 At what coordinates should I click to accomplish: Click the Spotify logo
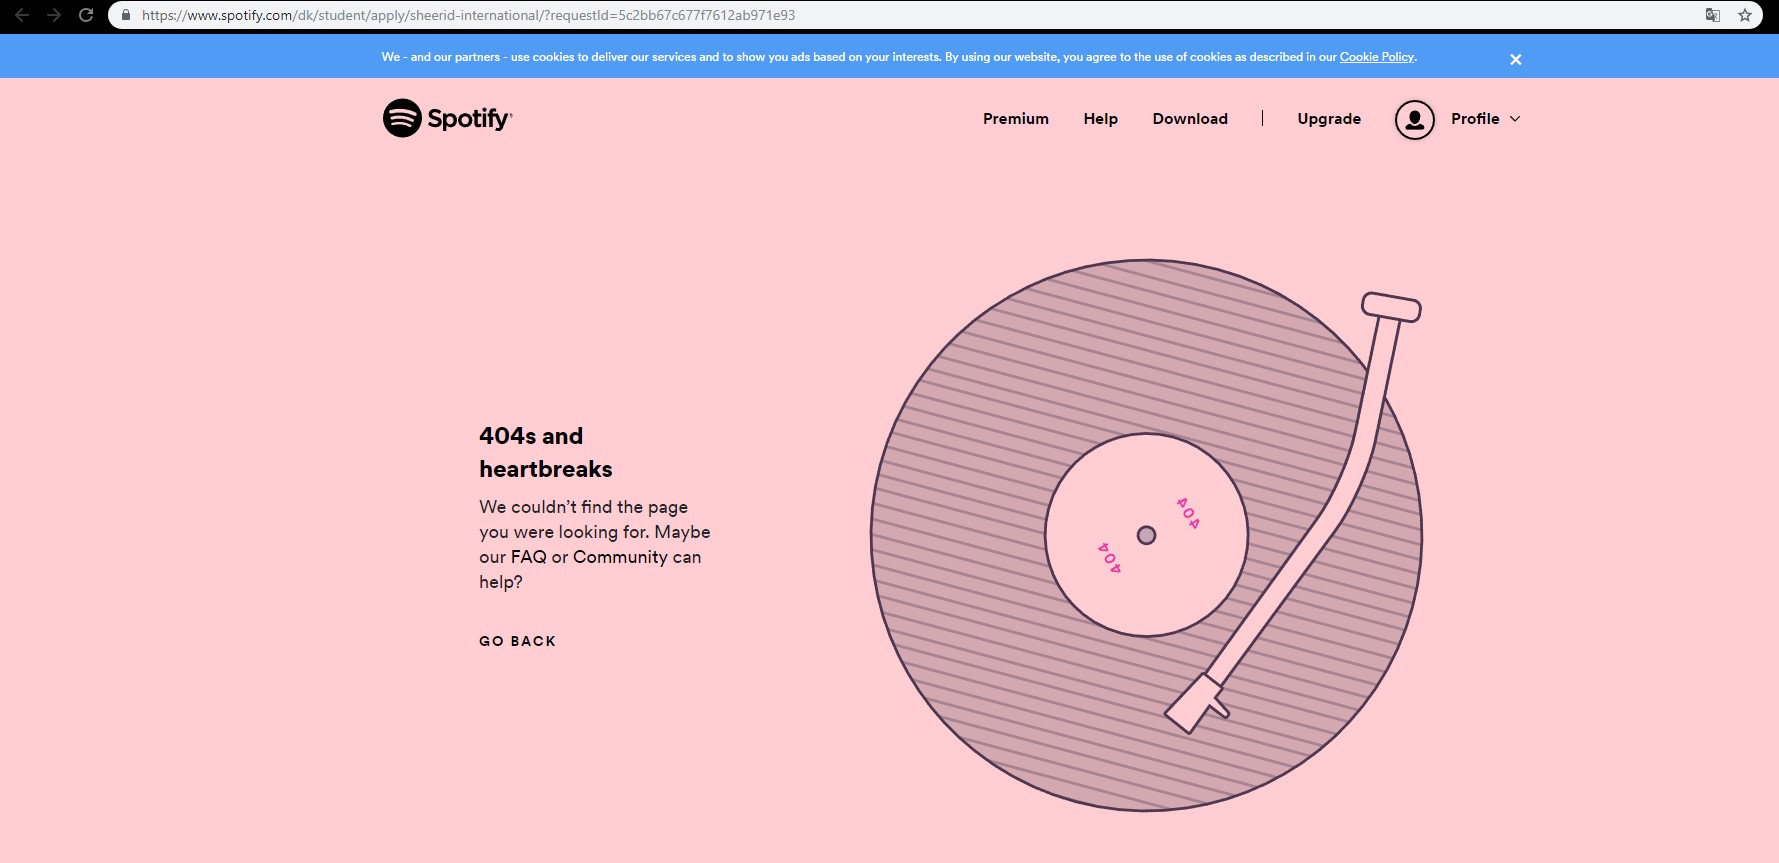[x=447, y=118]
